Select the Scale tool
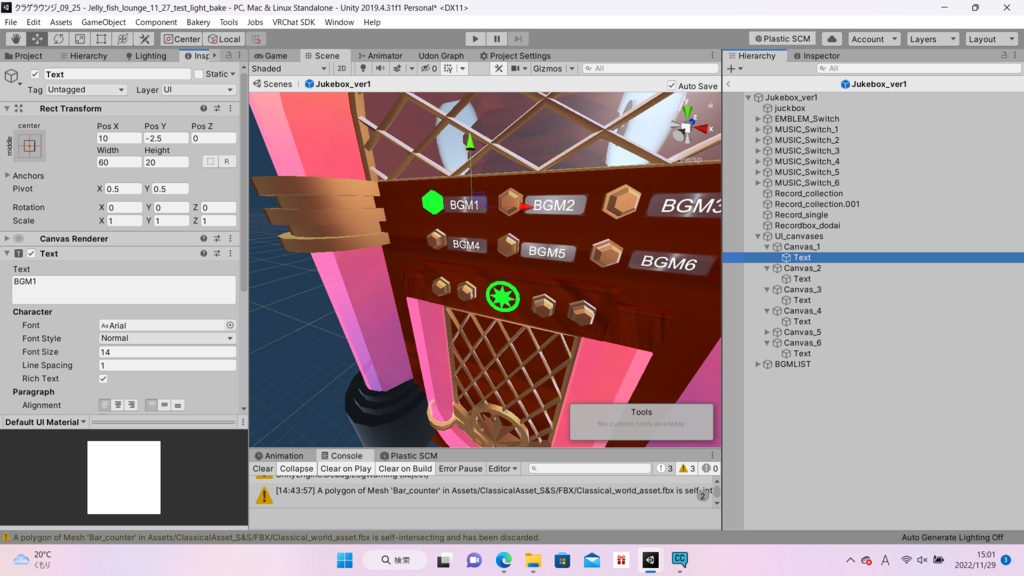 tap(79, 39)
